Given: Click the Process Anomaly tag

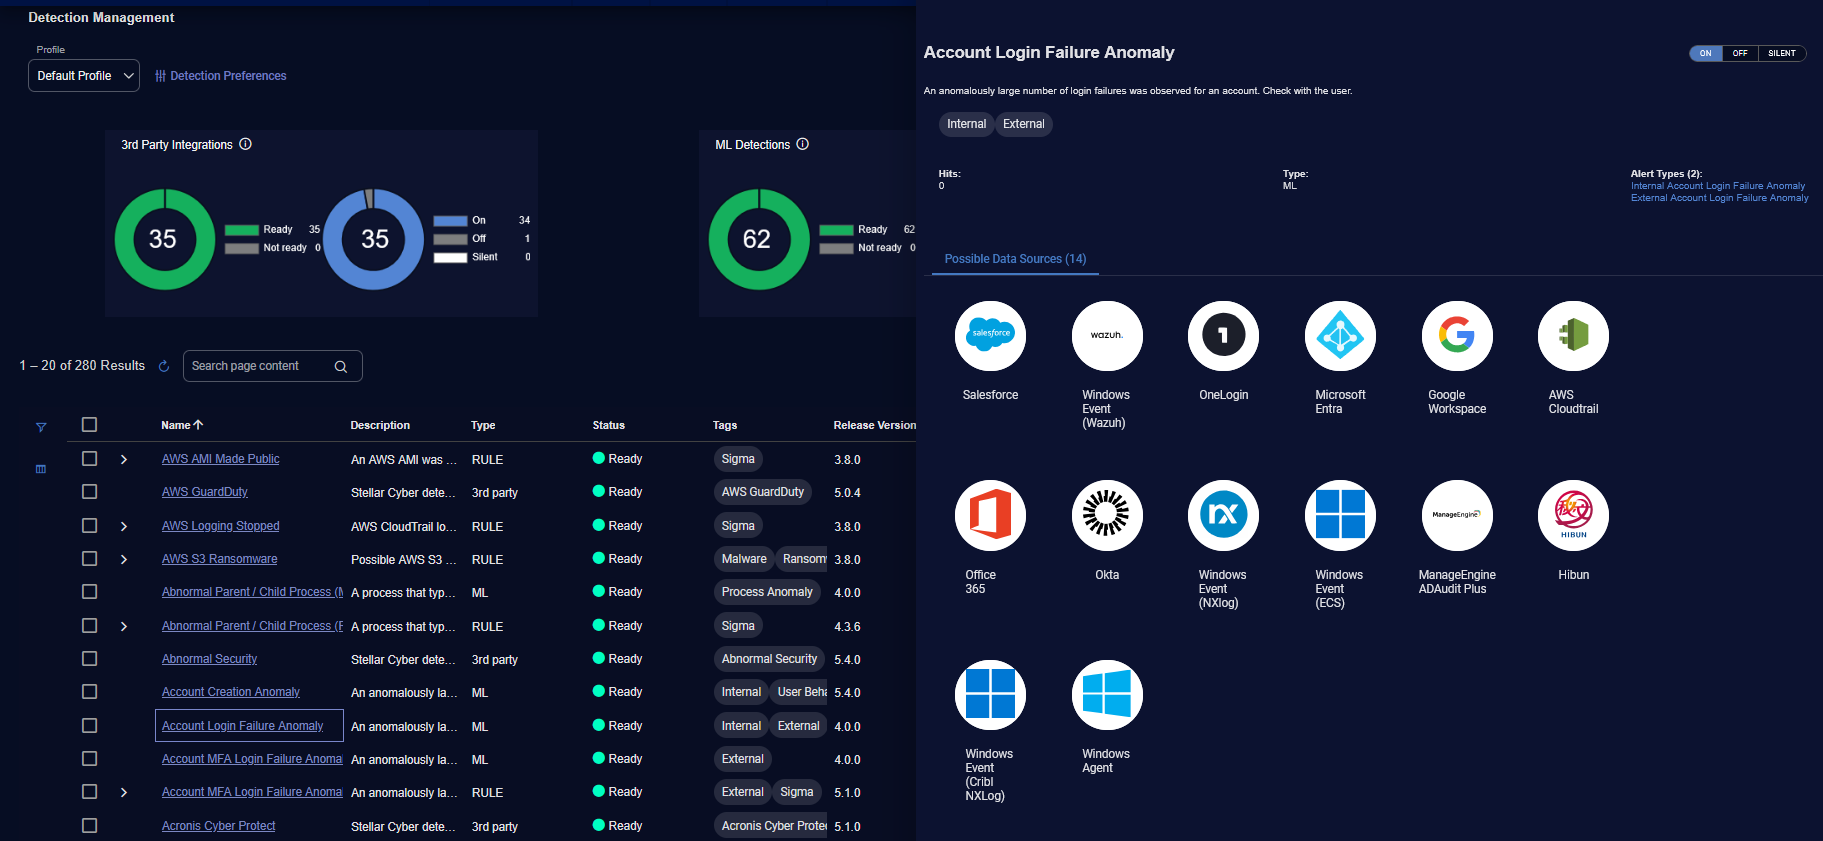Looking at the screenshot, I should (767, 592).
